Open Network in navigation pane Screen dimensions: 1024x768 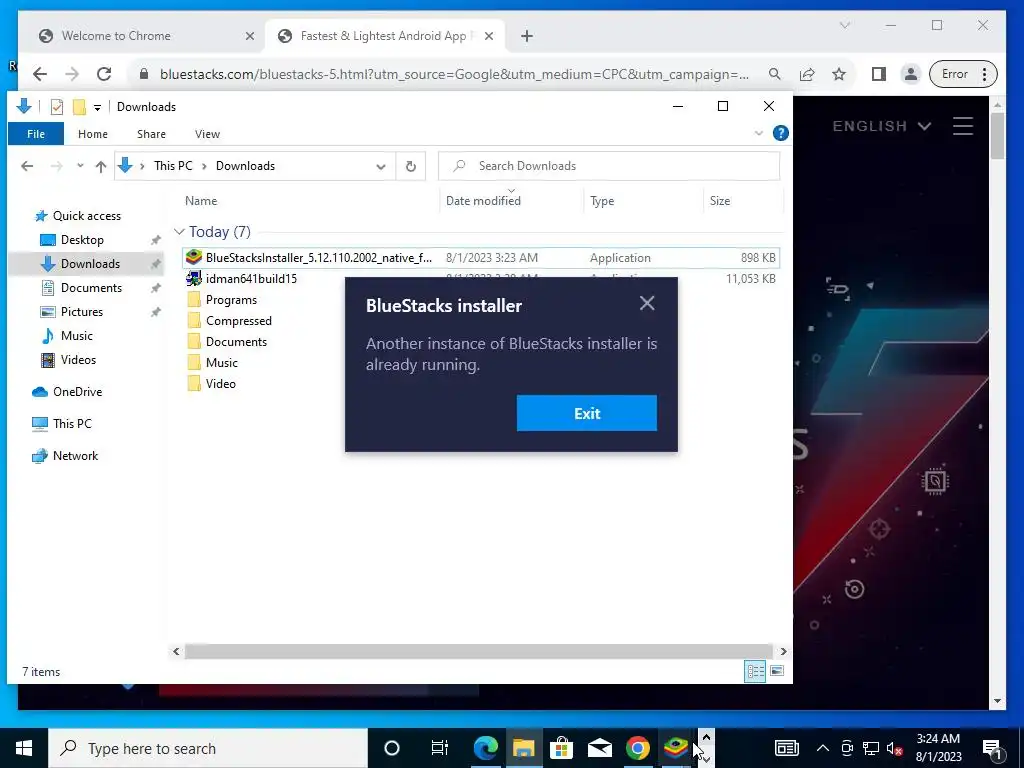[75, 456]
